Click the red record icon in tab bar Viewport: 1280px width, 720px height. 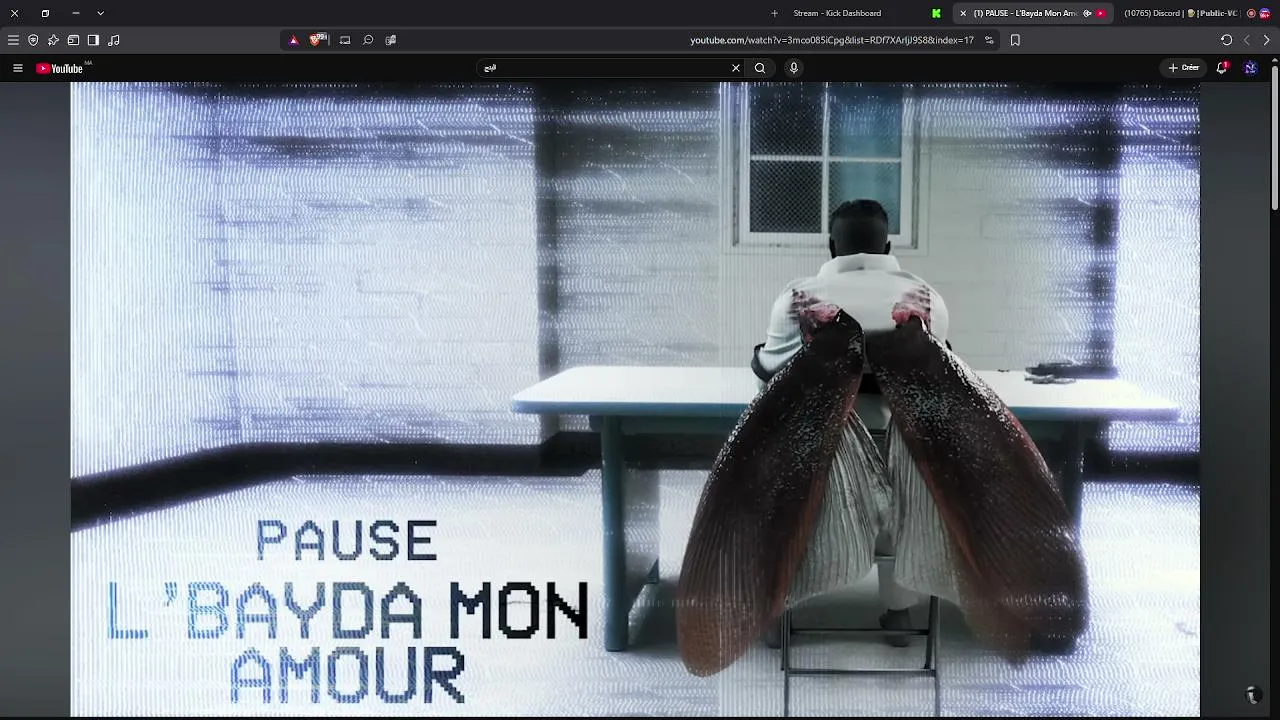[x=1251, y=13]
